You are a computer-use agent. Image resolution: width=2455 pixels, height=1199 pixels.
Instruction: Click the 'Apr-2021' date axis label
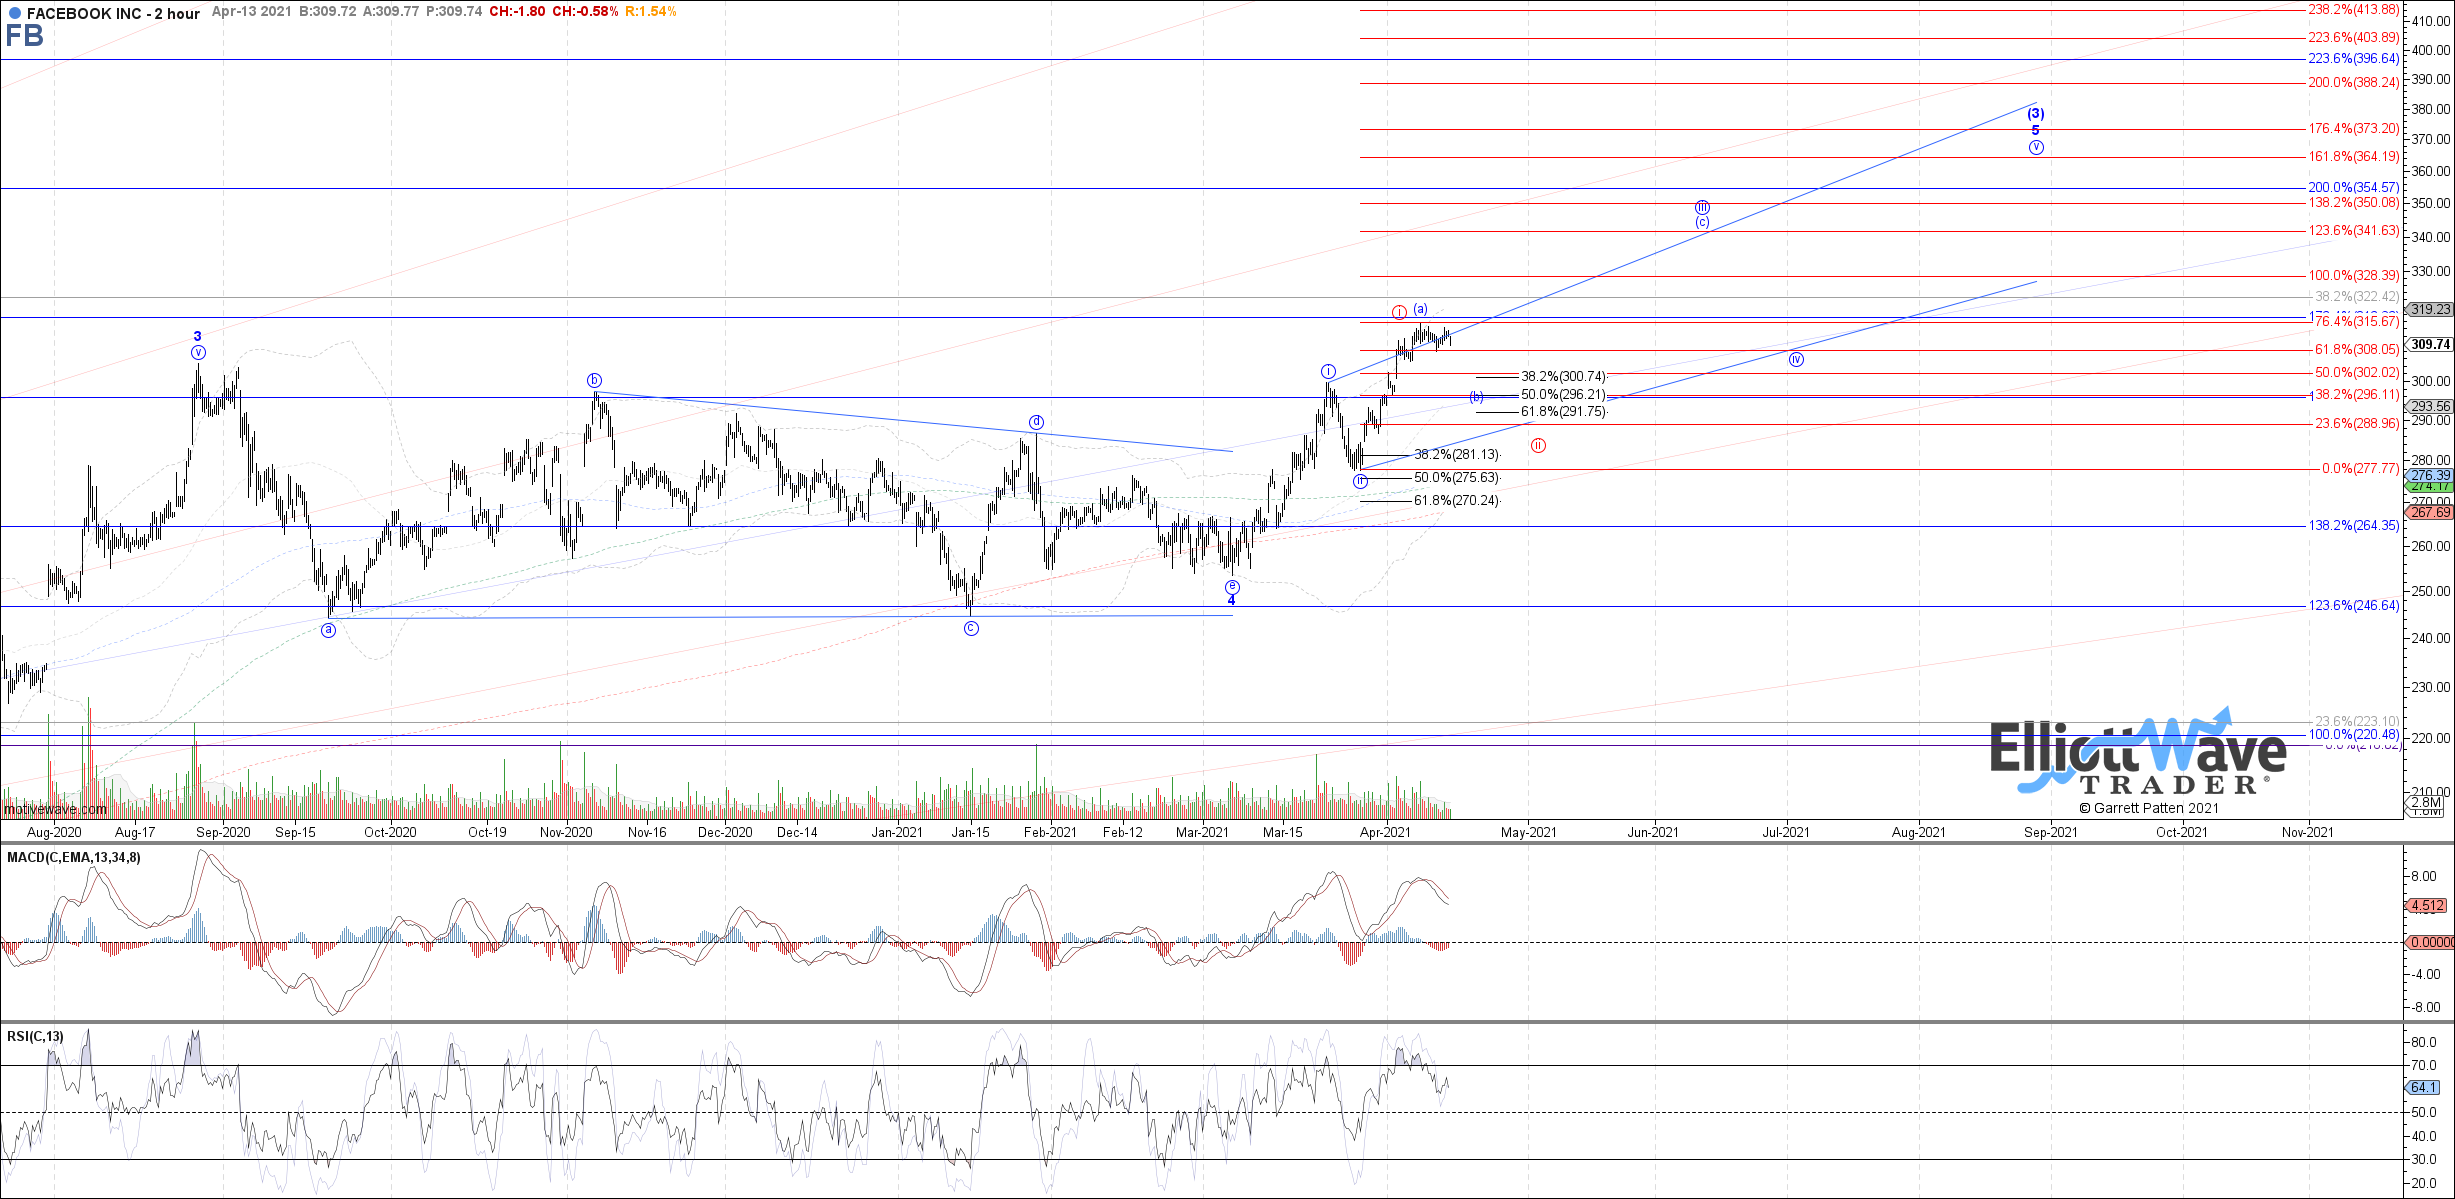(1385, 833)
